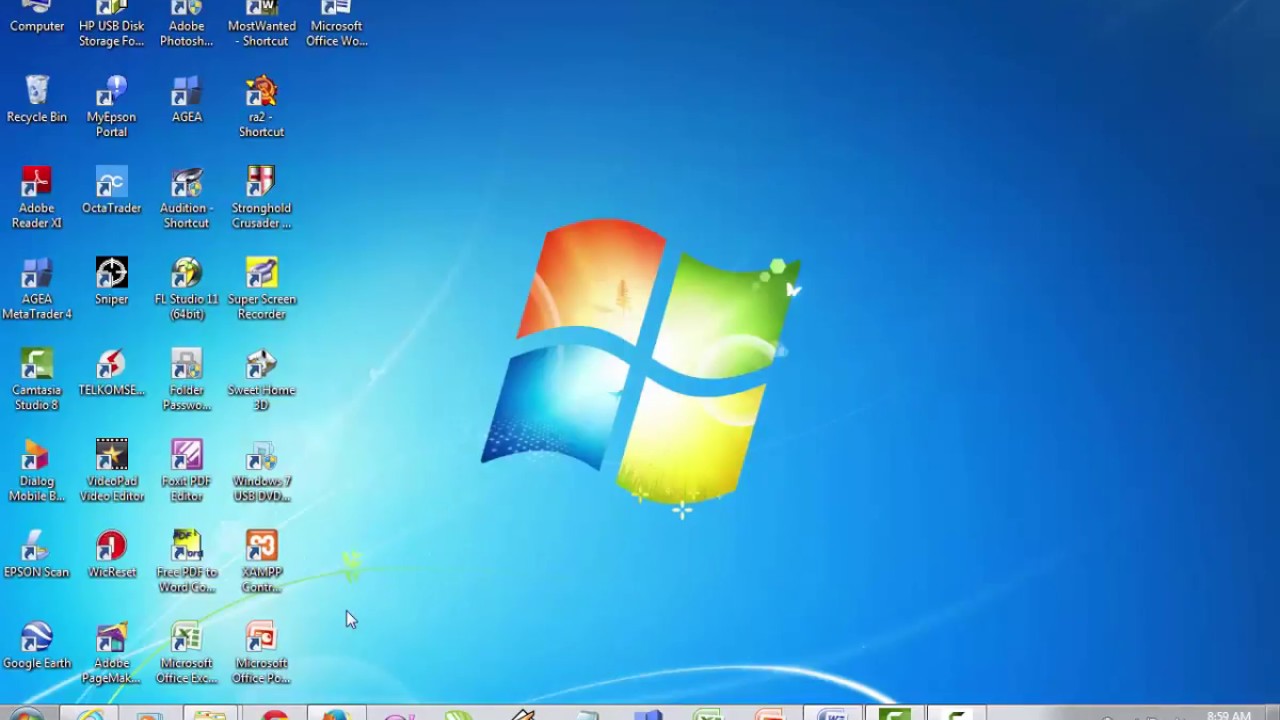Select the Sniper desktop icon

tap(111, 281)
